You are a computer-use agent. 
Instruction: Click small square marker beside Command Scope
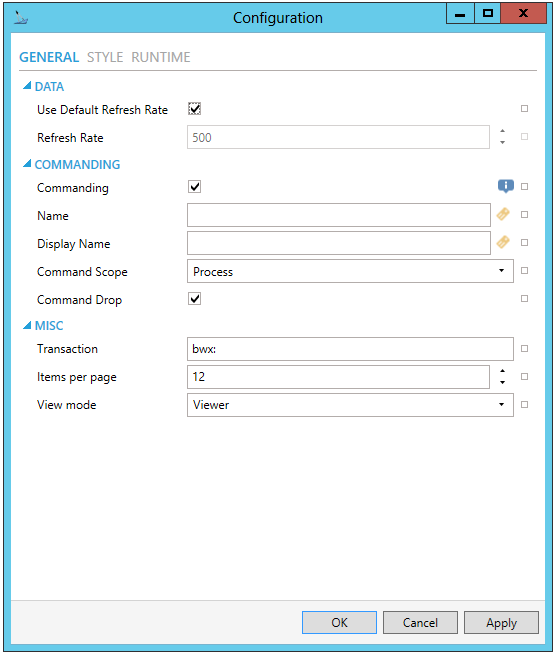524,271
